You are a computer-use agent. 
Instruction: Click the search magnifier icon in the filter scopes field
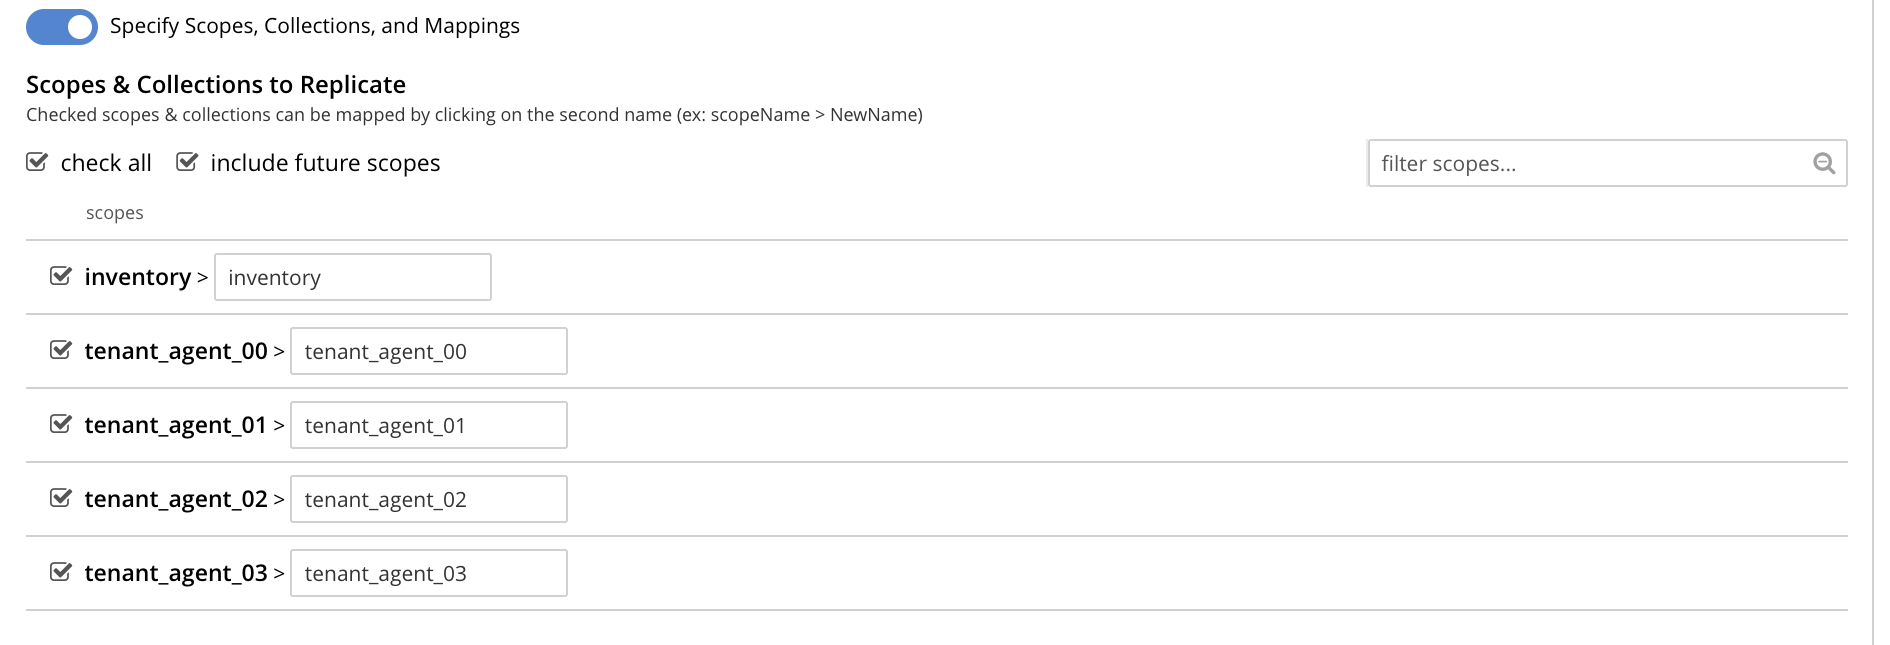pos(1823,163)
